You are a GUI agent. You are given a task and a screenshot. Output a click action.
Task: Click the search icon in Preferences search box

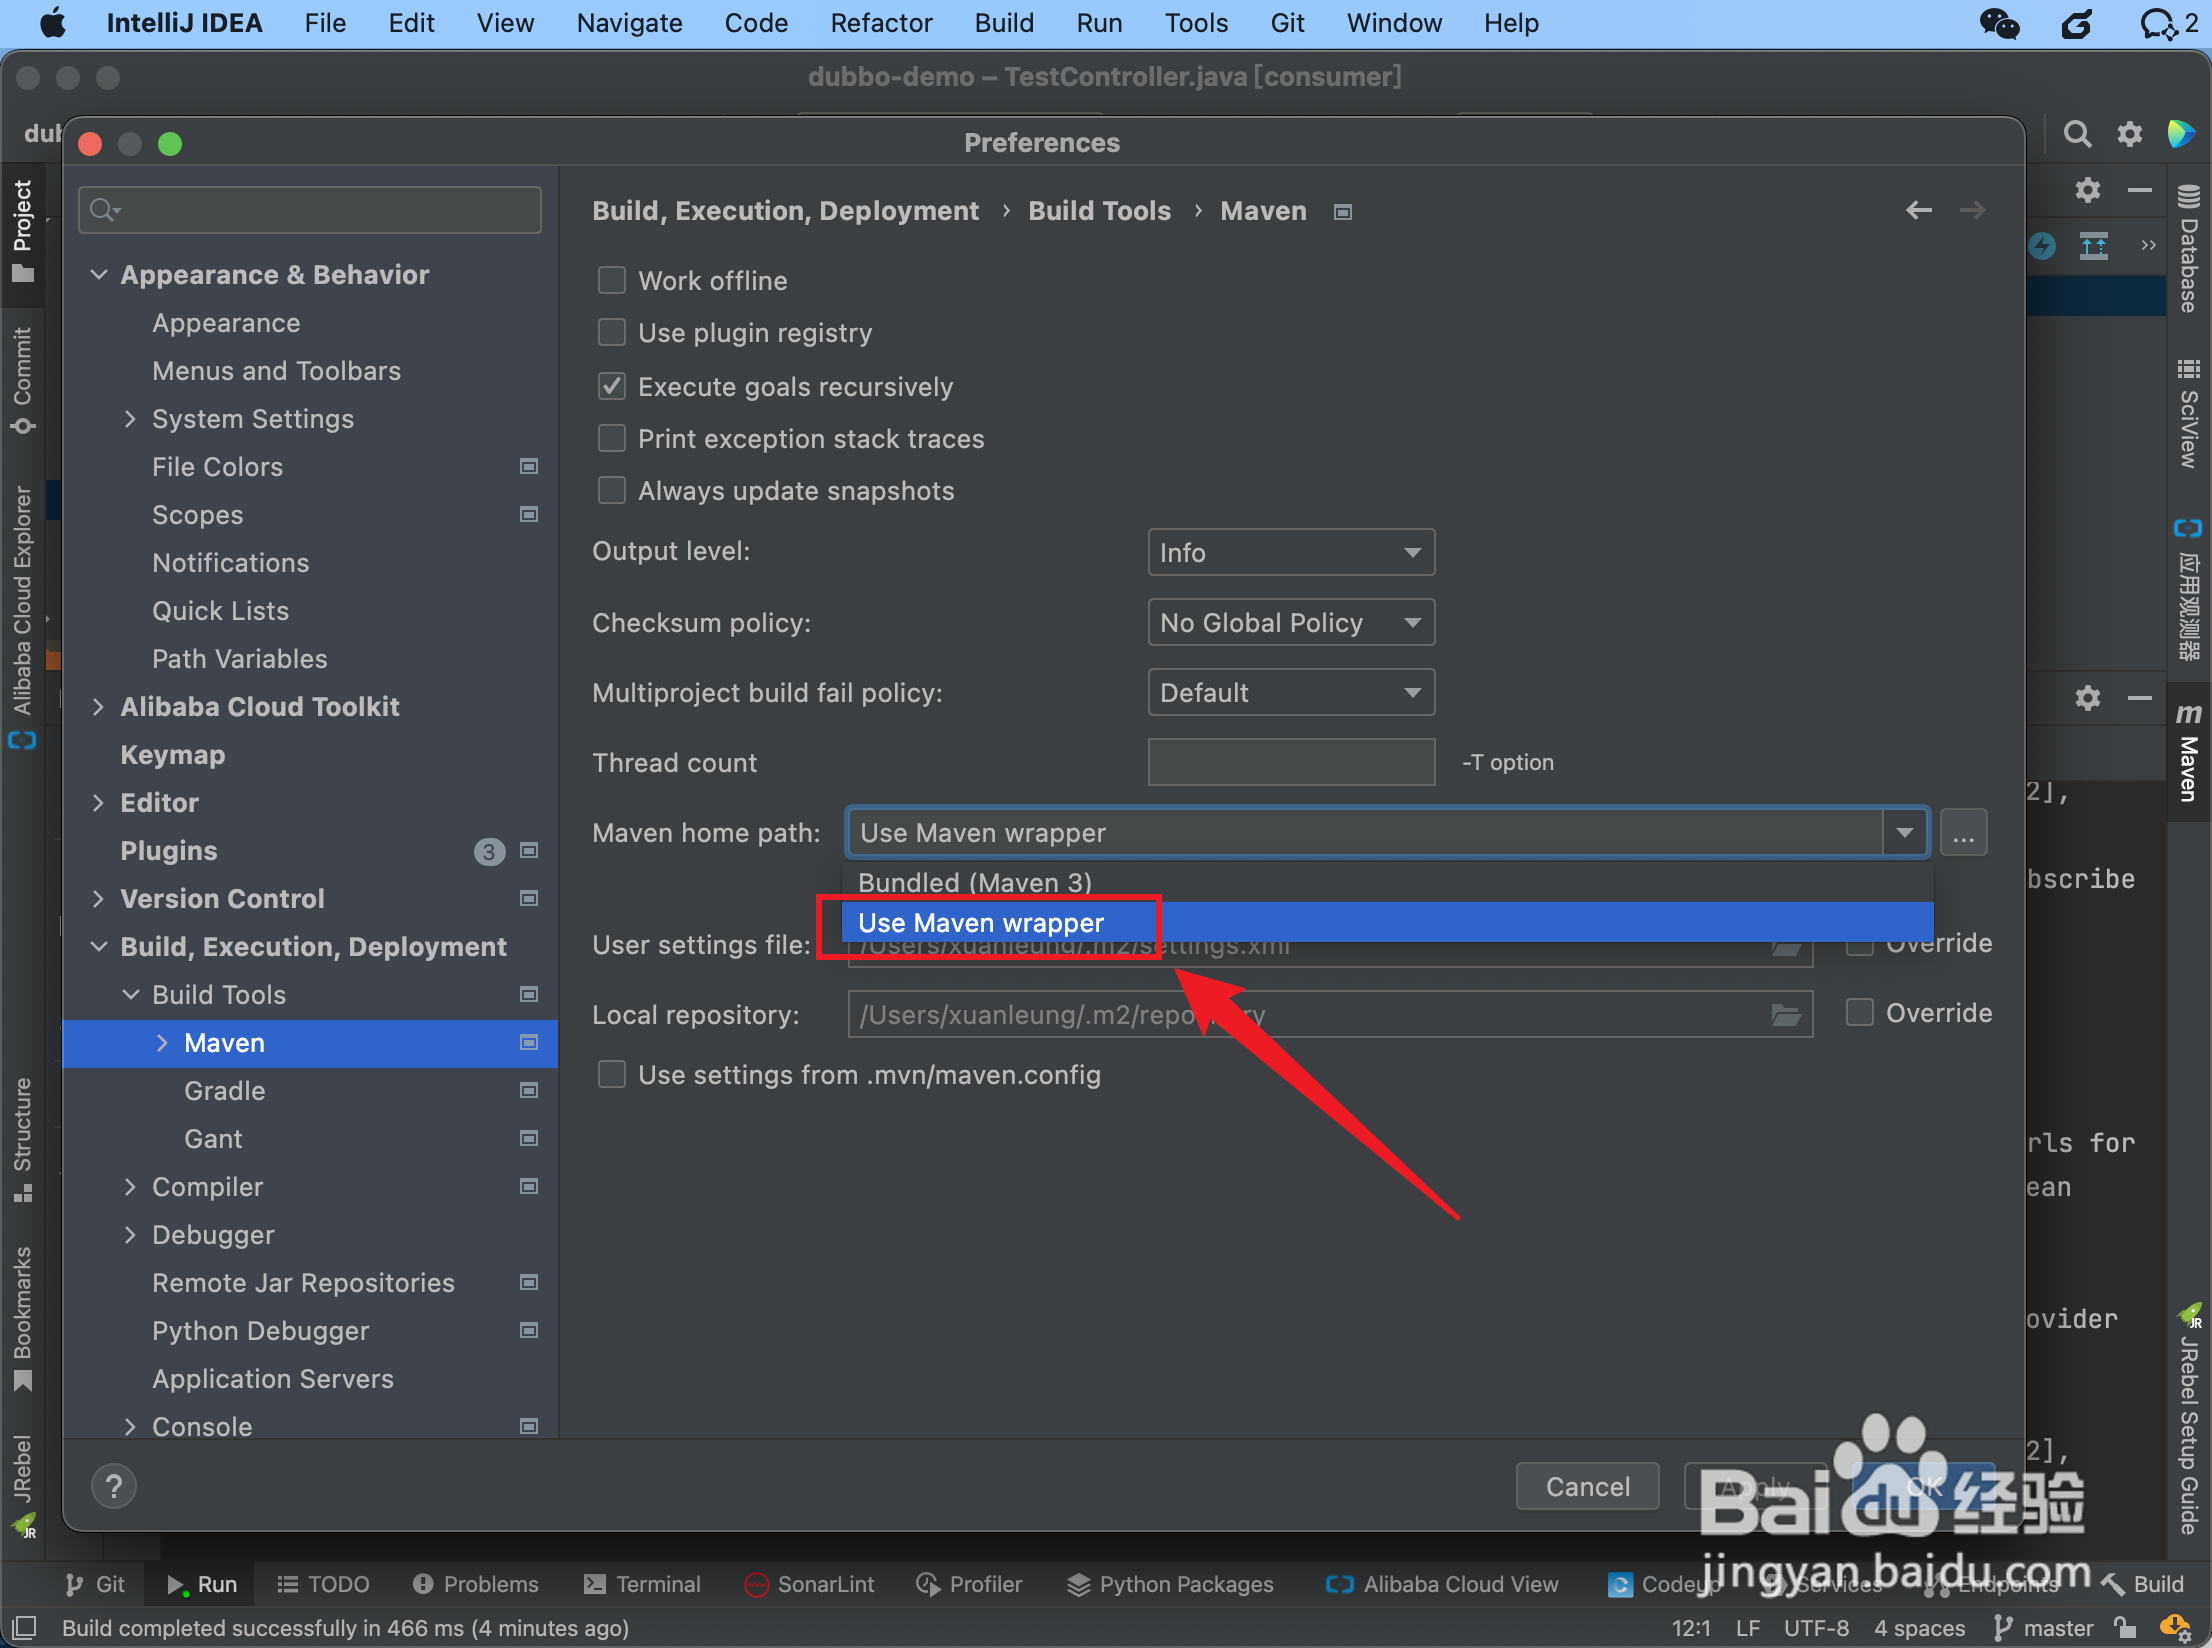click(x=104, y=210)
